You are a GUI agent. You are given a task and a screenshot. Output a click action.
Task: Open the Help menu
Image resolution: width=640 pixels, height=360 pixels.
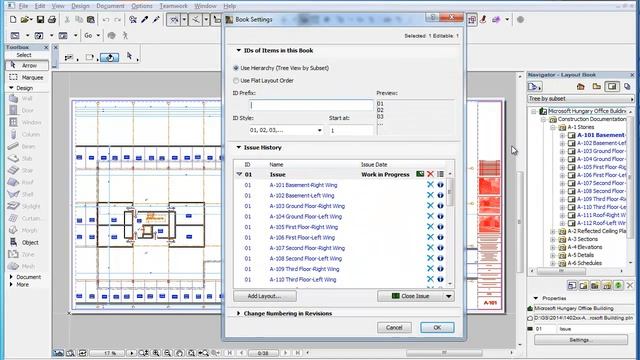229,6
